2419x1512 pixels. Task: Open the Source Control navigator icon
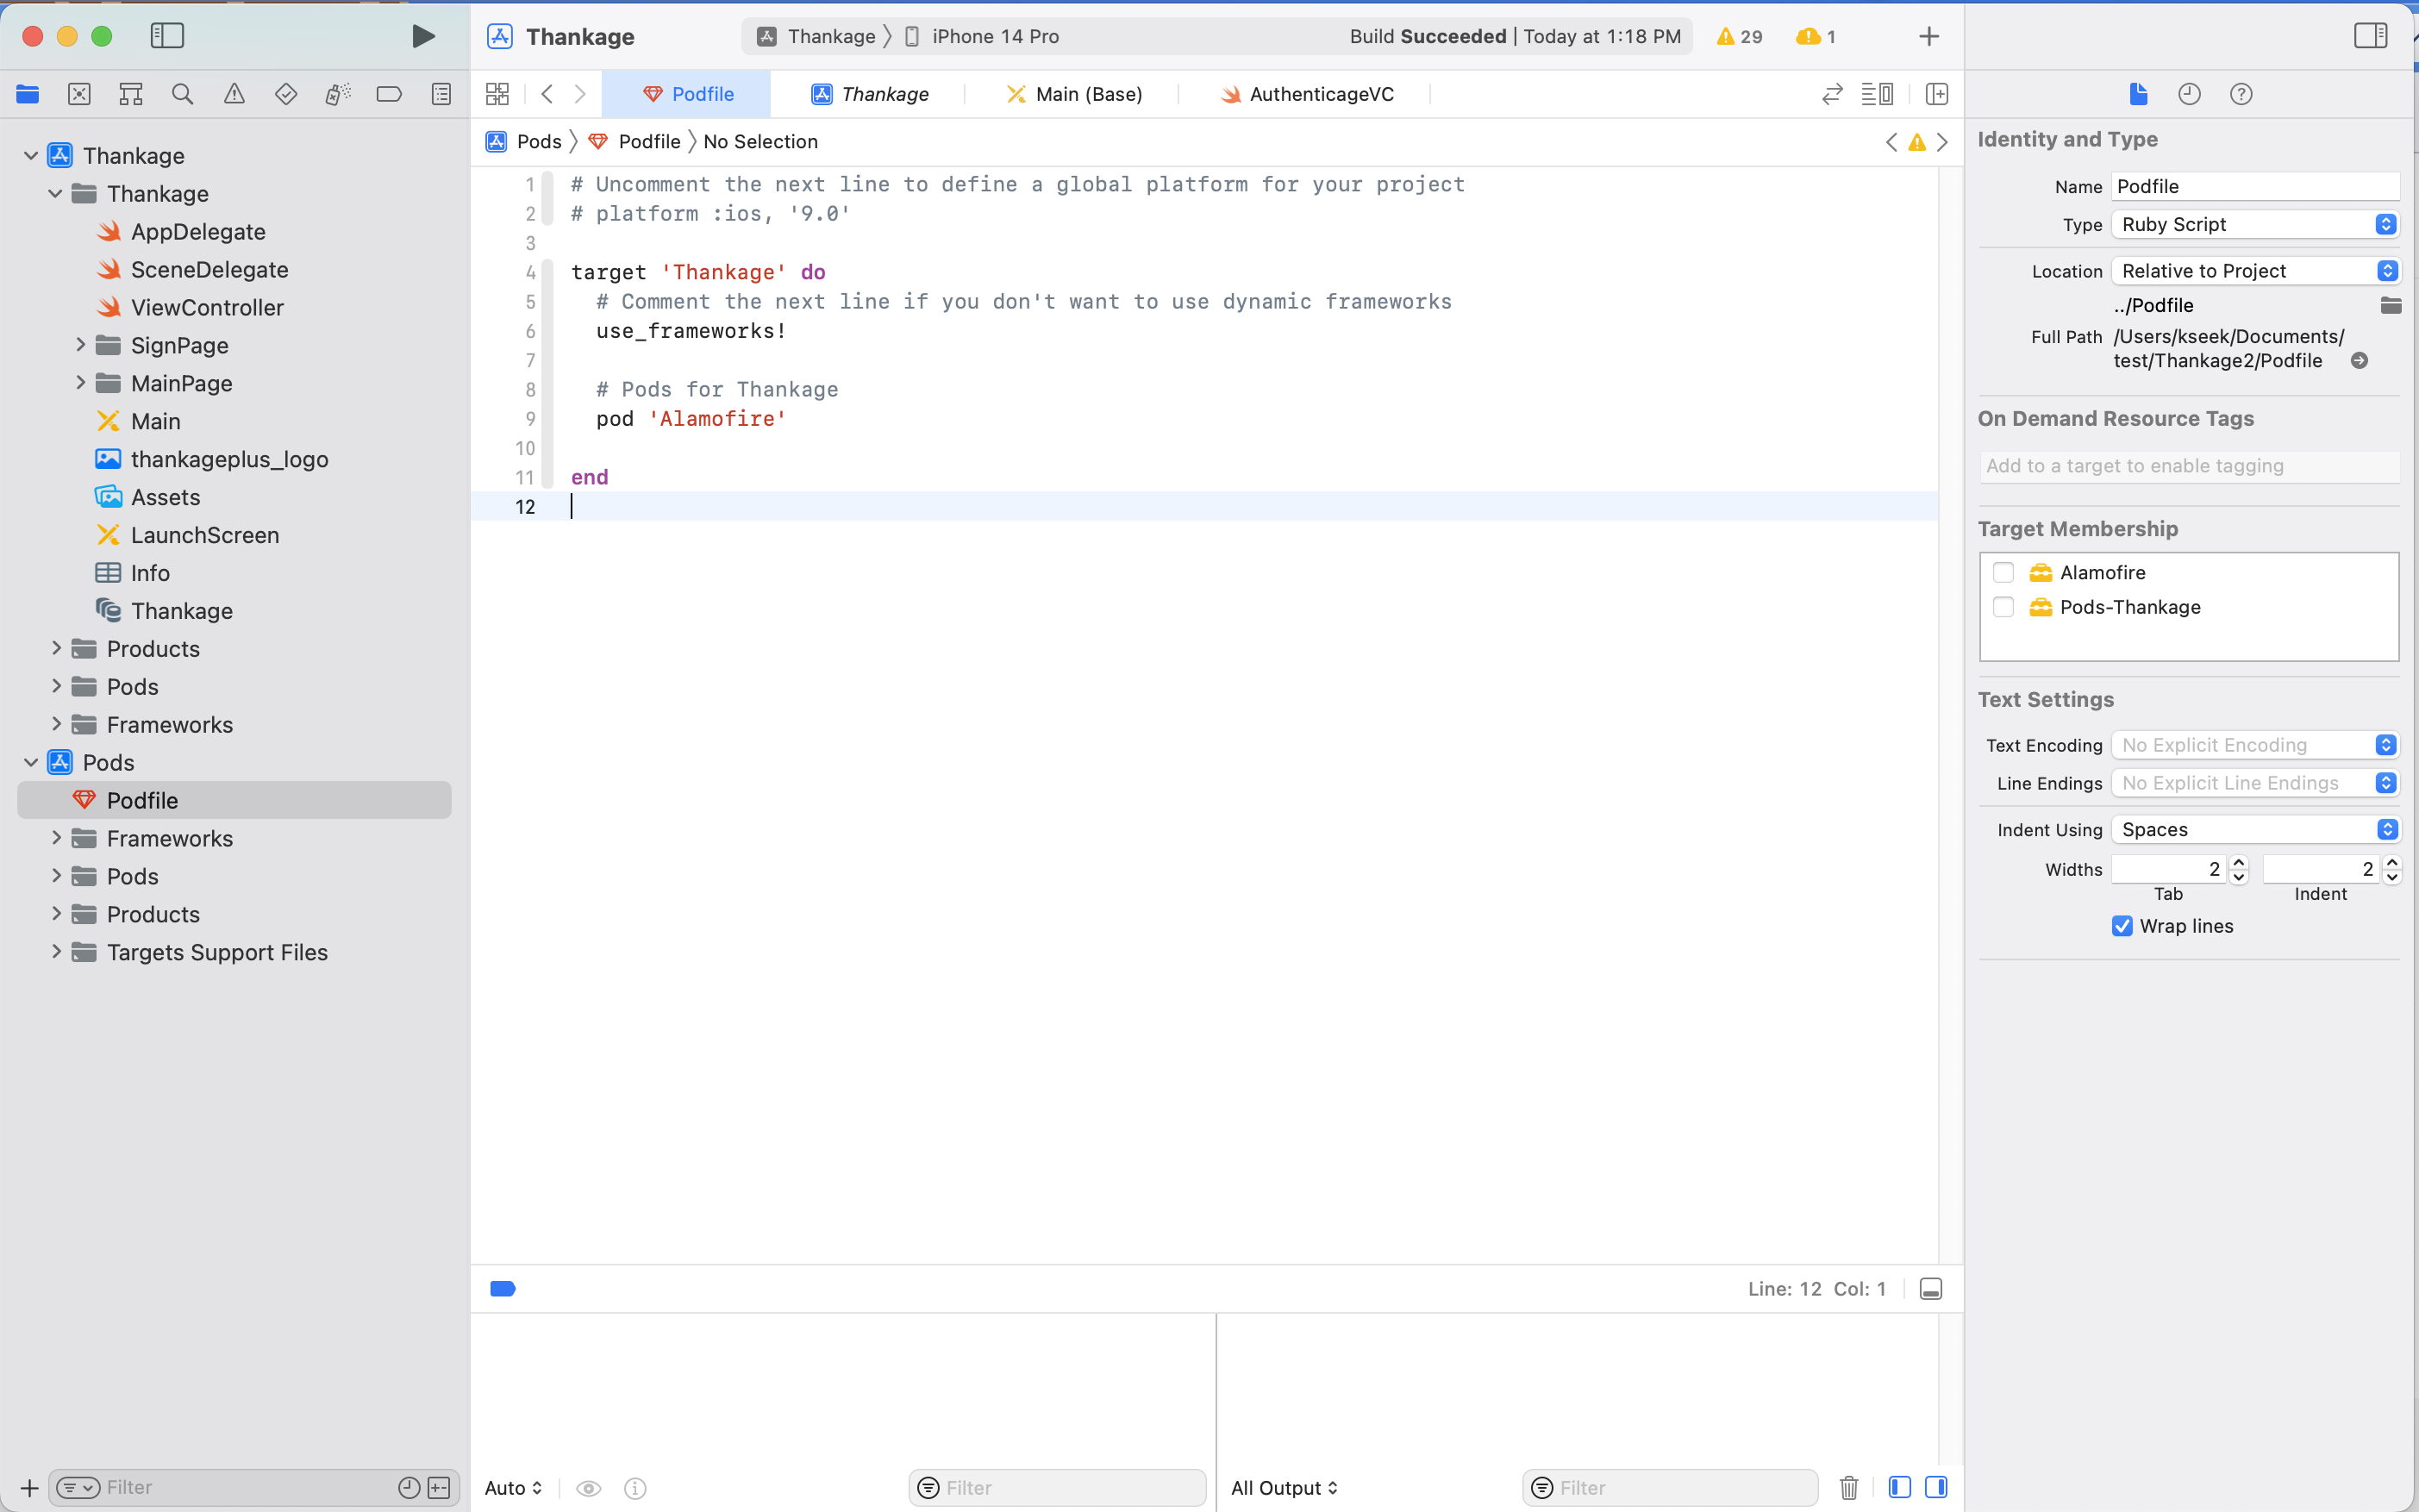[79, 94]
